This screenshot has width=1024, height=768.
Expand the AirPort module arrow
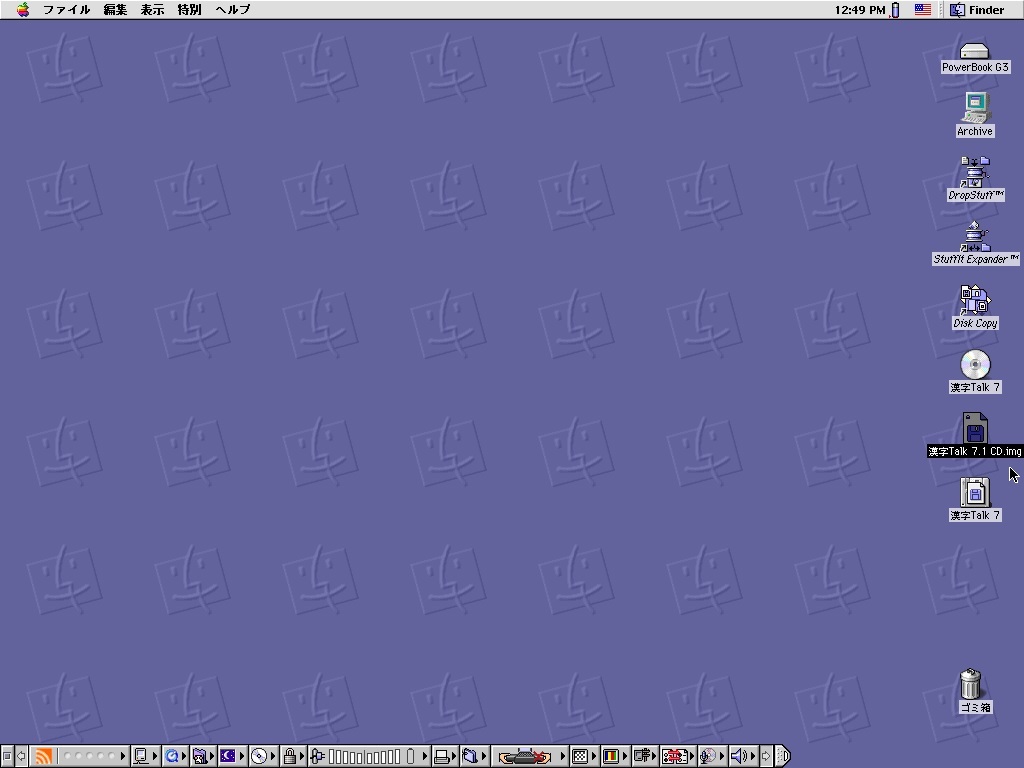pyautogui.click(x=123, y=756)
